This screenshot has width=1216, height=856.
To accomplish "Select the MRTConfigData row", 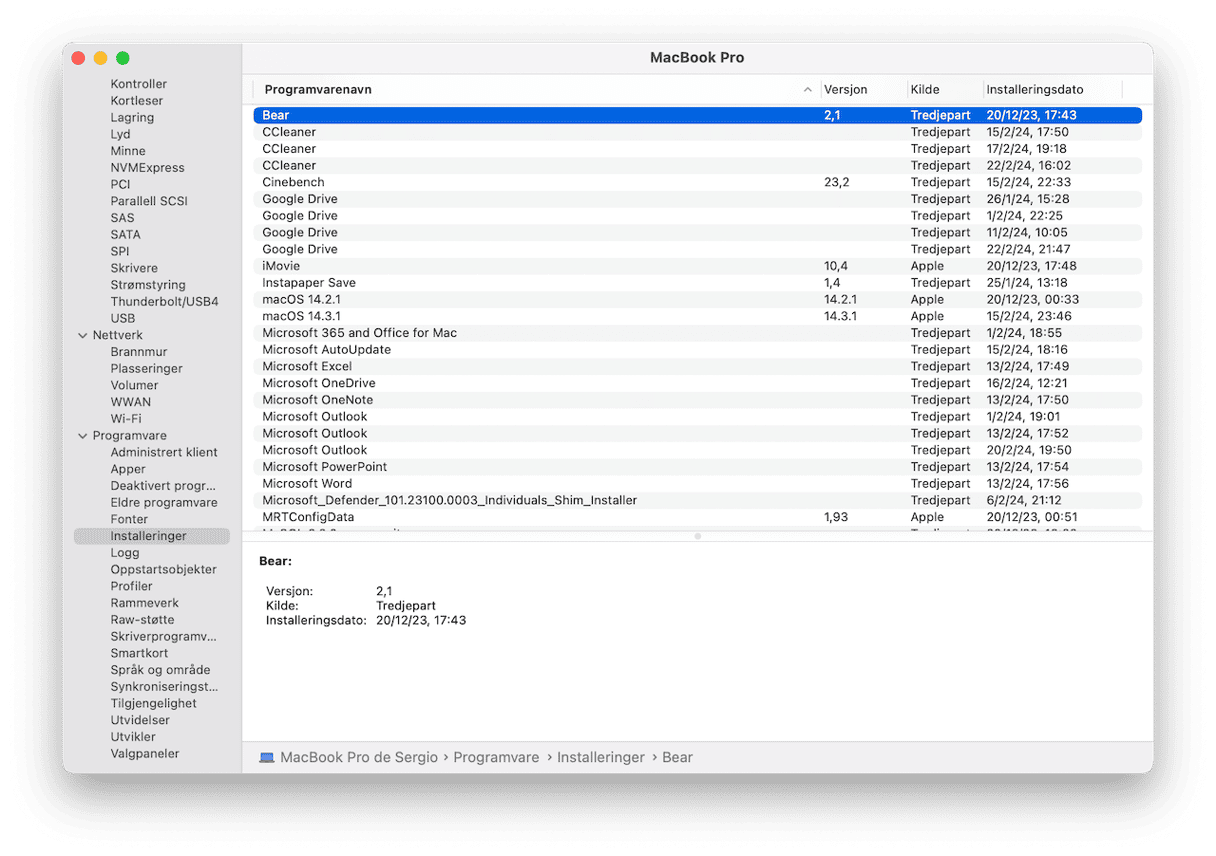I will point(697,517).
